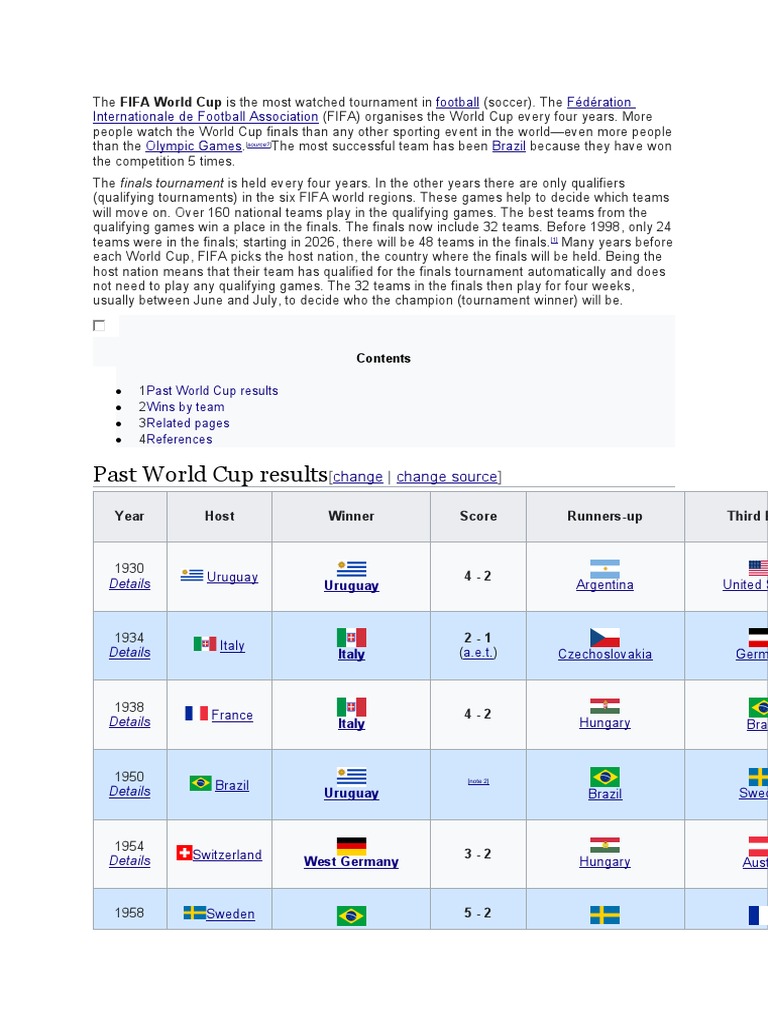
Task: Click change link beside section heading
Action: (x=358, y=477)
